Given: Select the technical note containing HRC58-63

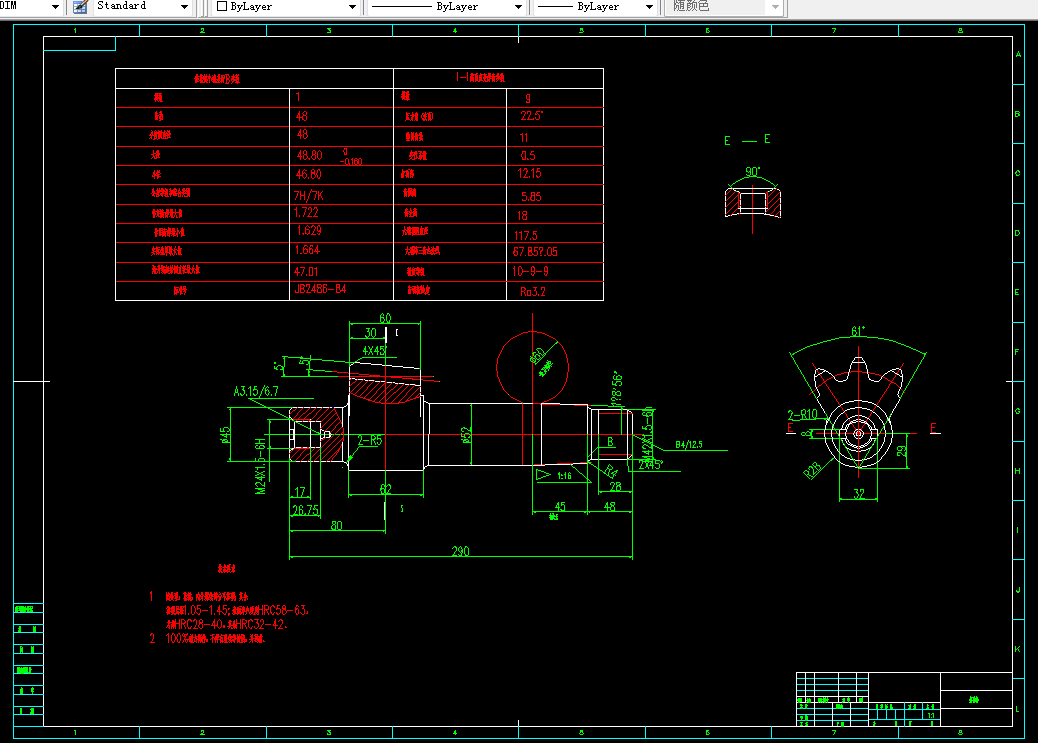Looking at the screenshot, I should pos(237,610).
